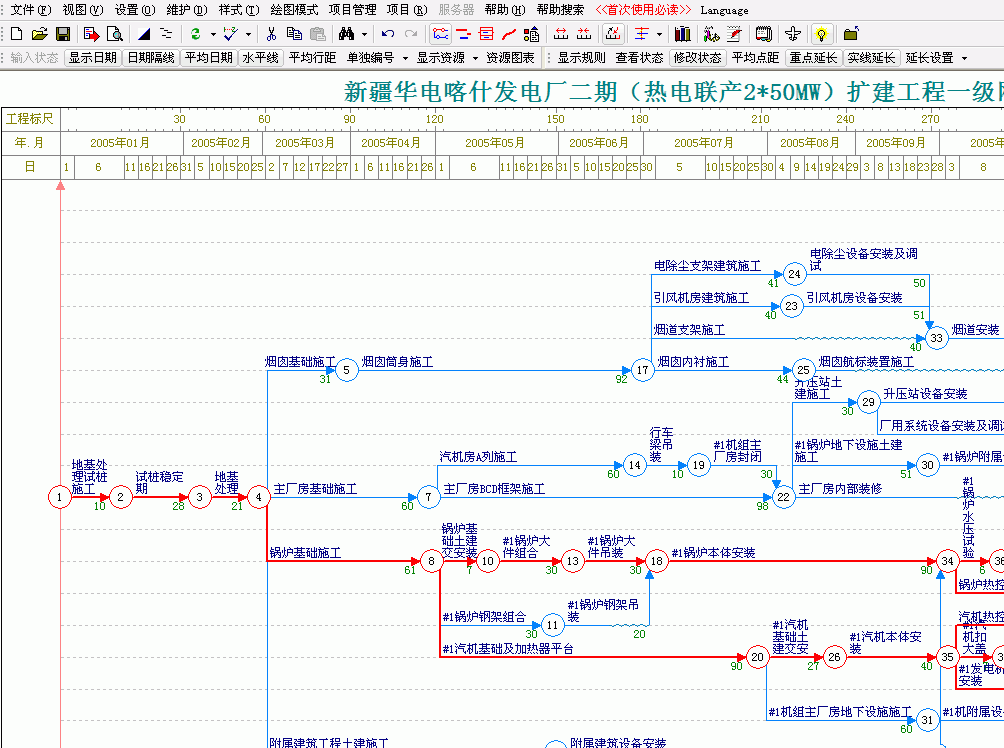Click the narrow spacing arrows icon
The width and height of the screenshot is (1004, 748).
click(584, 34)
